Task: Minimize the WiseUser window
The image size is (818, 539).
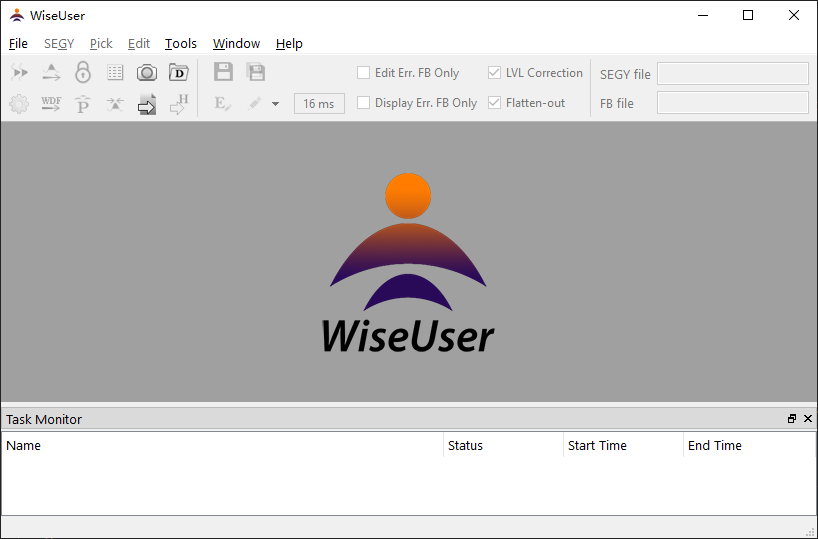Action: (703, 16)
